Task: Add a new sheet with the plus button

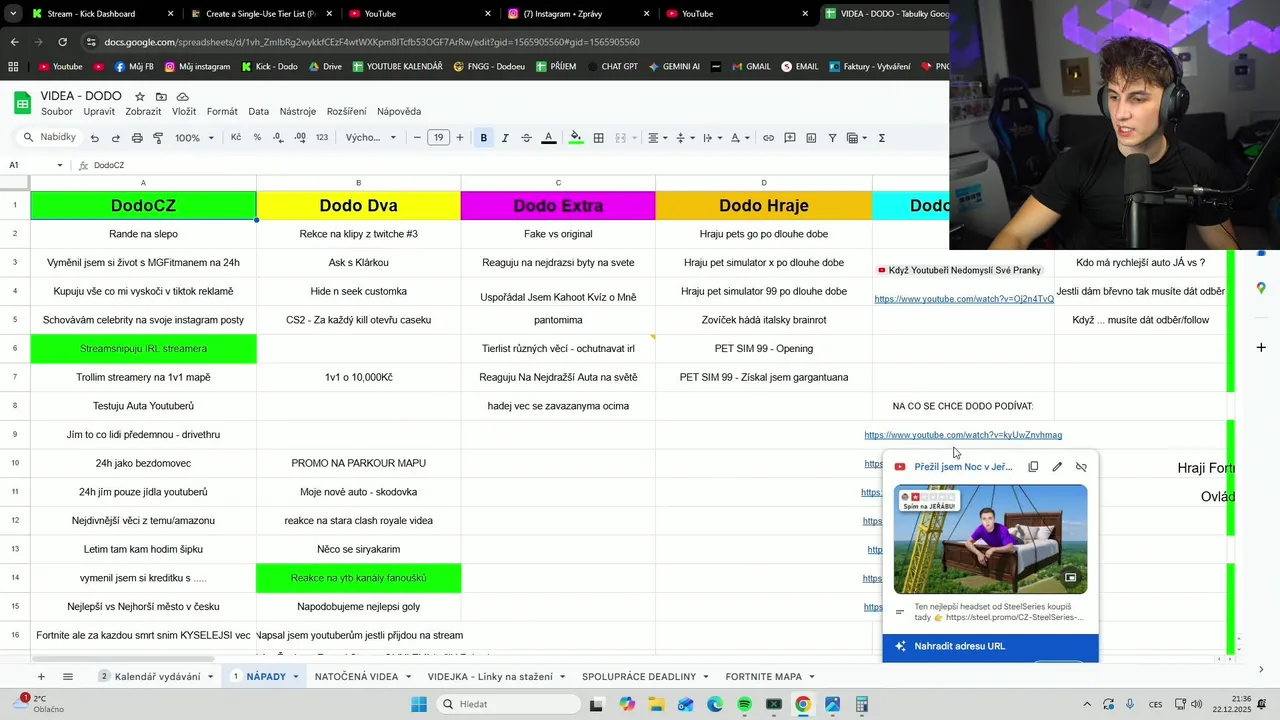Action: coord(41,677)
